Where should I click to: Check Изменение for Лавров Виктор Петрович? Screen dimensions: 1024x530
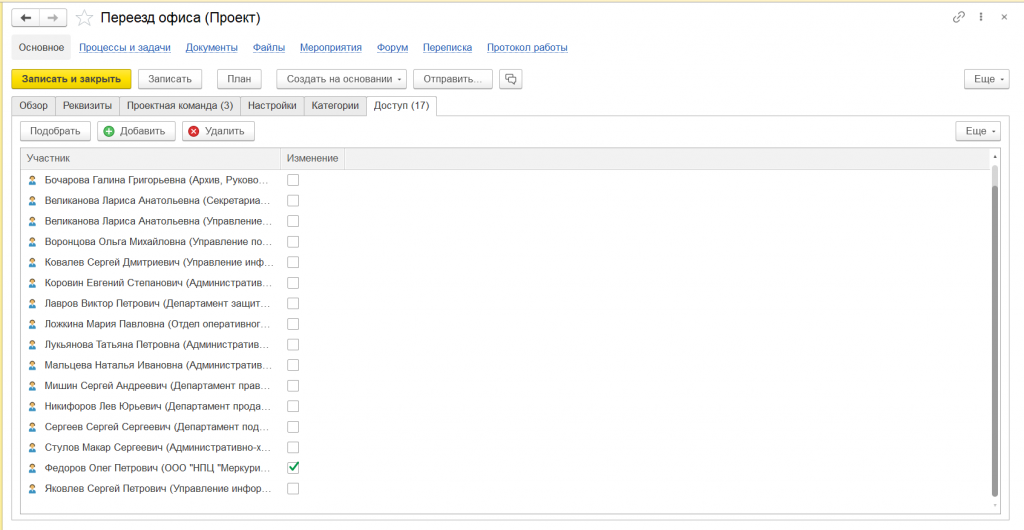point(293,304)
